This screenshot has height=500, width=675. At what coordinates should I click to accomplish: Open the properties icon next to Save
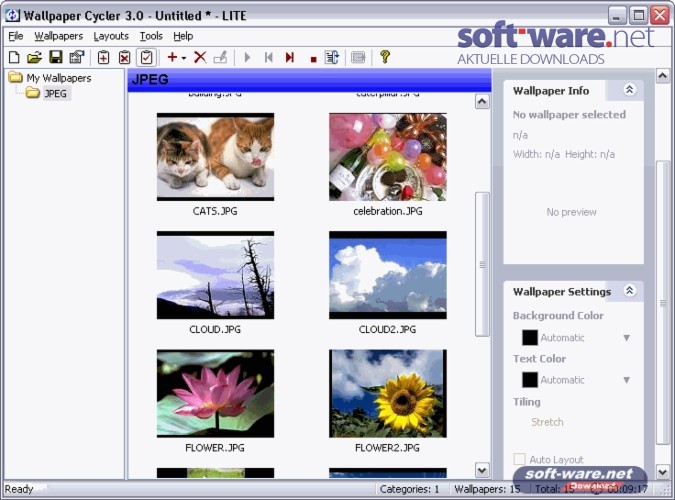tap(77, 57)
